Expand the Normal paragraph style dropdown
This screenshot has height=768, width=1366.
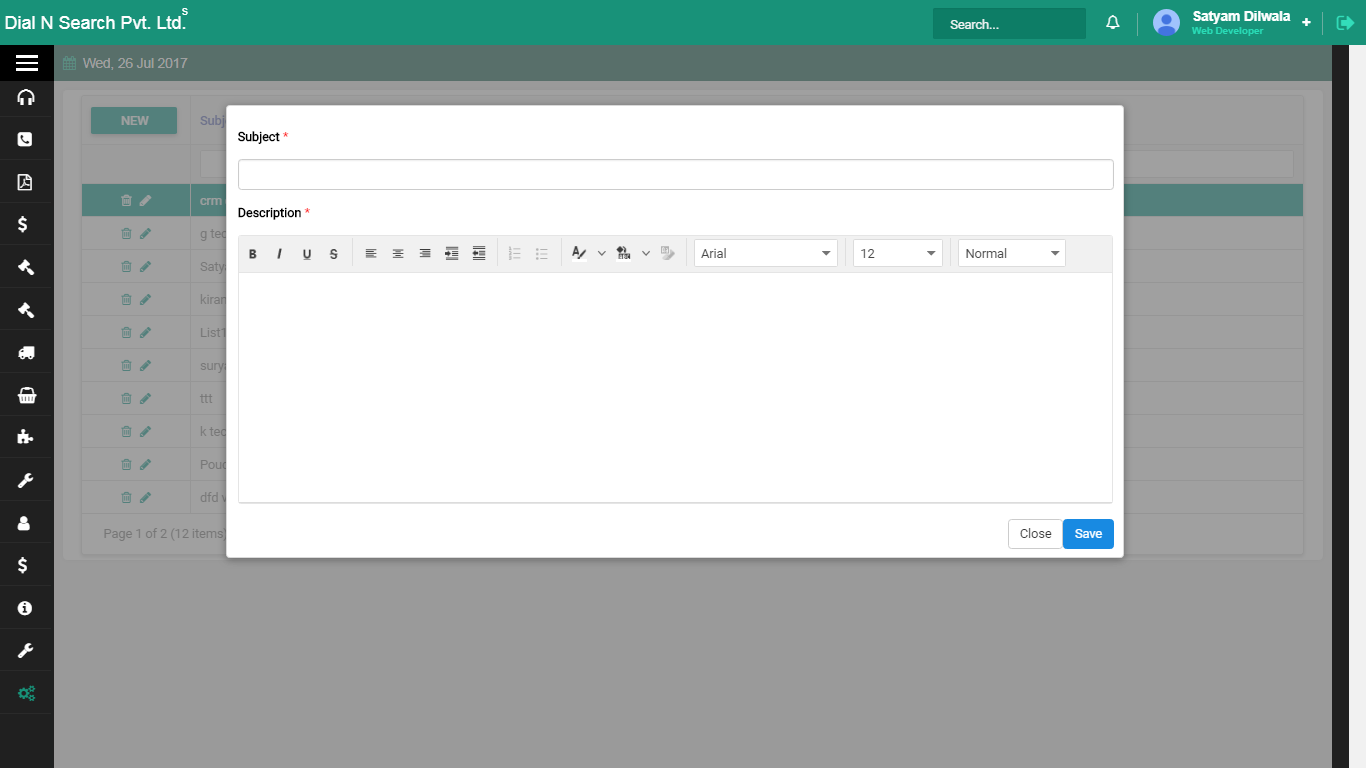tap(1011, 254)
